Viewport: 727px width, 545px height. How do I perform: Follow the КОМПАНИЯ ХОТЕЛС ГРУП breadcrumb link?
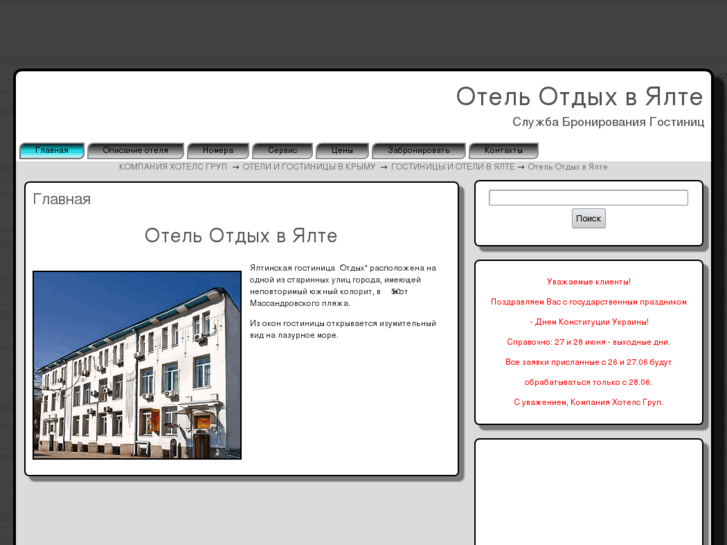tap(173, 167)
